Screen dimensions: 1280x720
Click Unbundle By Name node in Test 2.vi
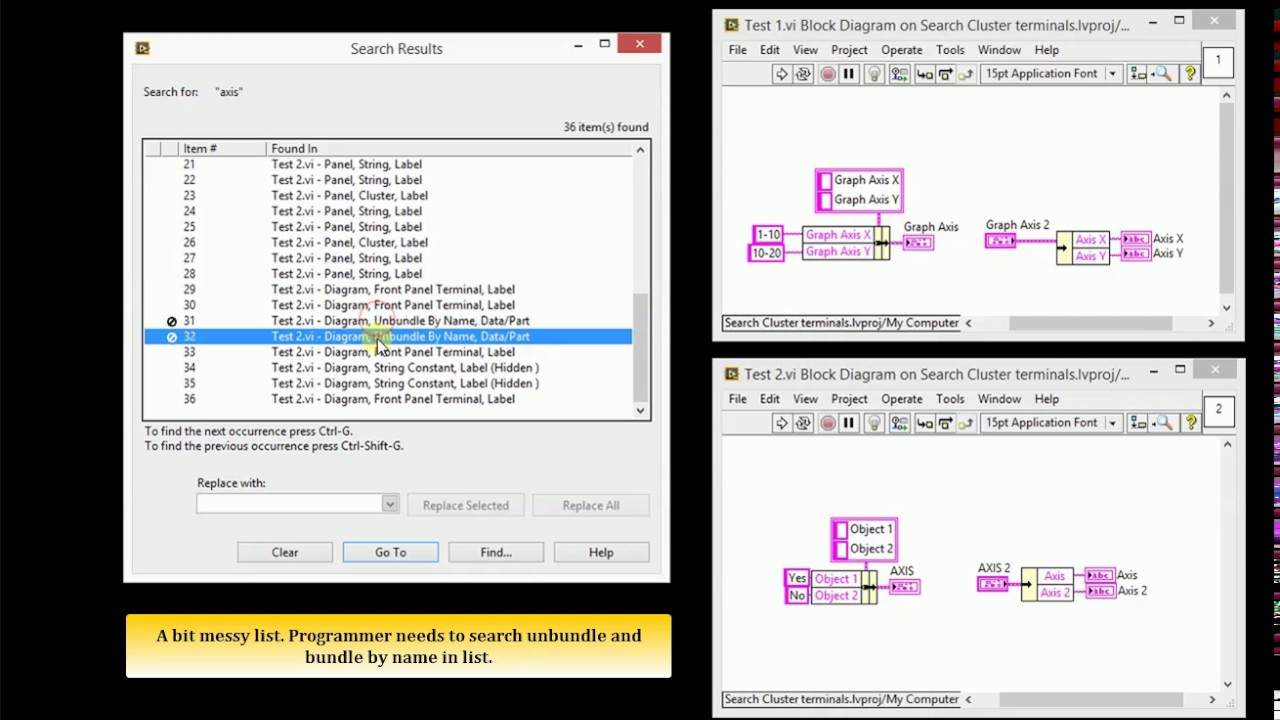1046,584
